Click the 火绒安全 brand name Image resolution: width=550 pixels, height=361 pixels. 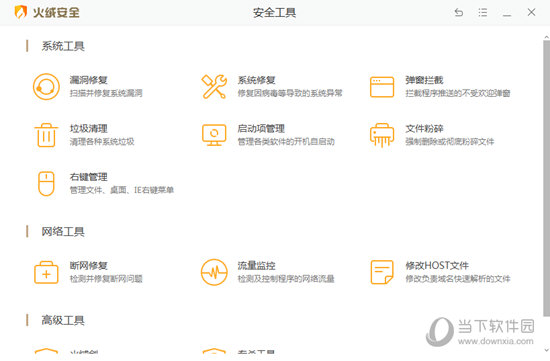point(56,13)
